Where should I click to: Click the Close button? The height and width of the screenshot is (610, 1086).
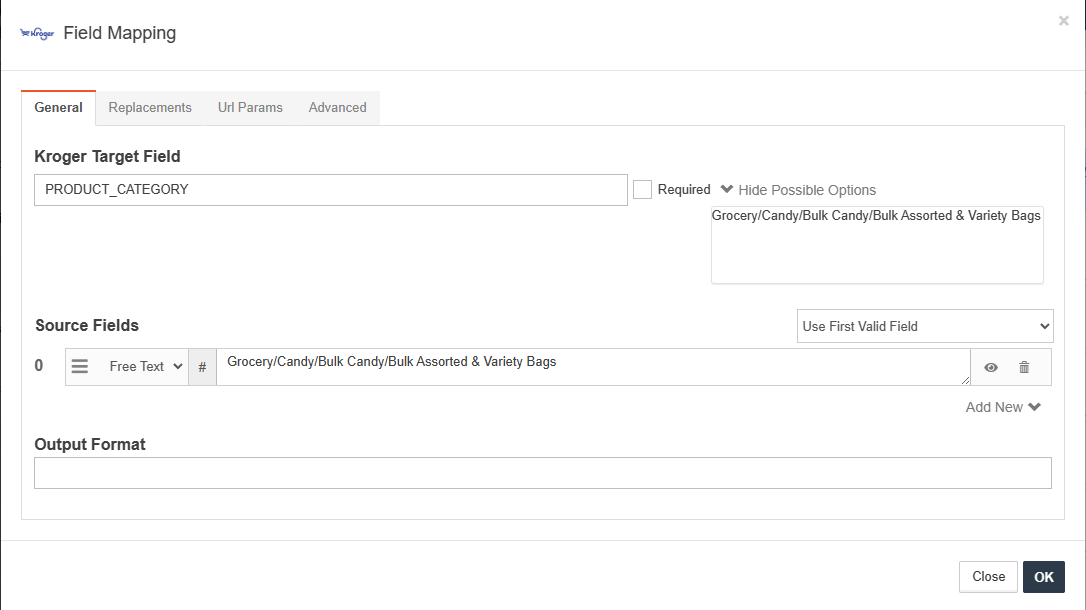(x=988, y=576)
